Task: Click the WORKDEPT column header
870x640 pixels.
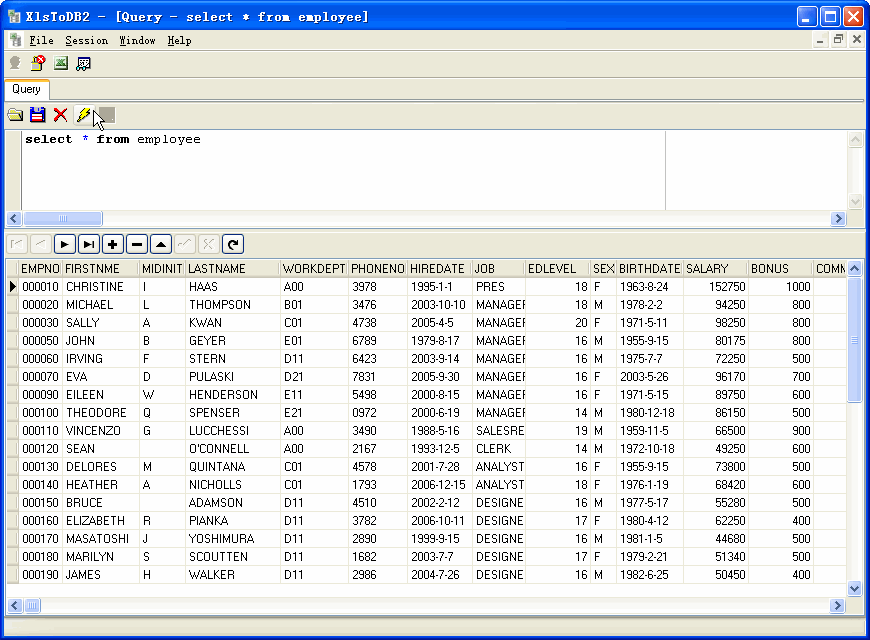Action: (x=314, y=269)
